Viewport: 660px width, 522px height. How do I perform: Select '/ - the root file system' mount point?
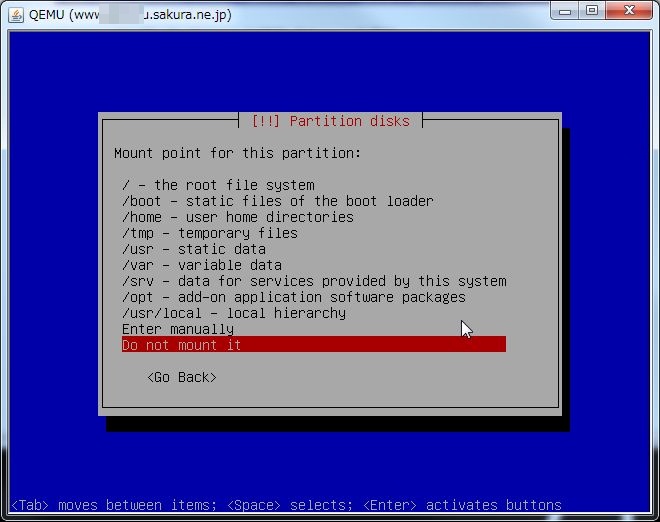218,185
